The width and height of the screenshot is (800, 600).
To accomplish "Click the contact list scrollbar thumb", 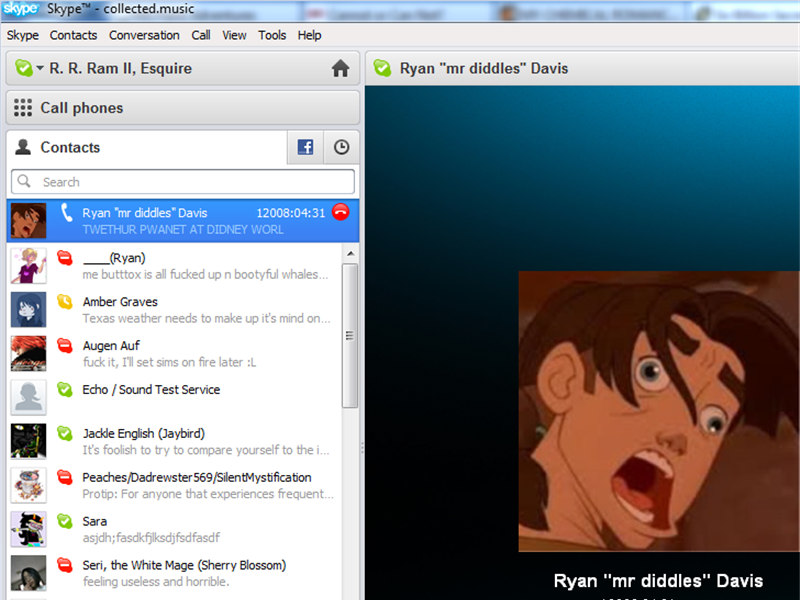I will click(x=350, y=335).
